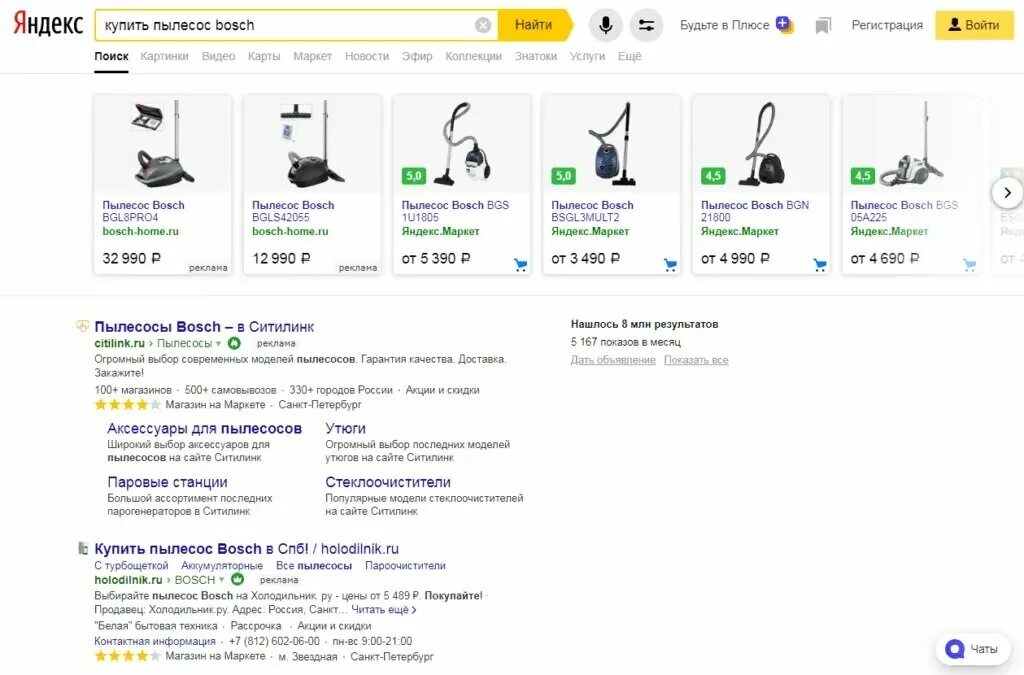Click the Citilink favicon icon
Viewport: 1024px width, 675px height.
(x=83, y=326)
